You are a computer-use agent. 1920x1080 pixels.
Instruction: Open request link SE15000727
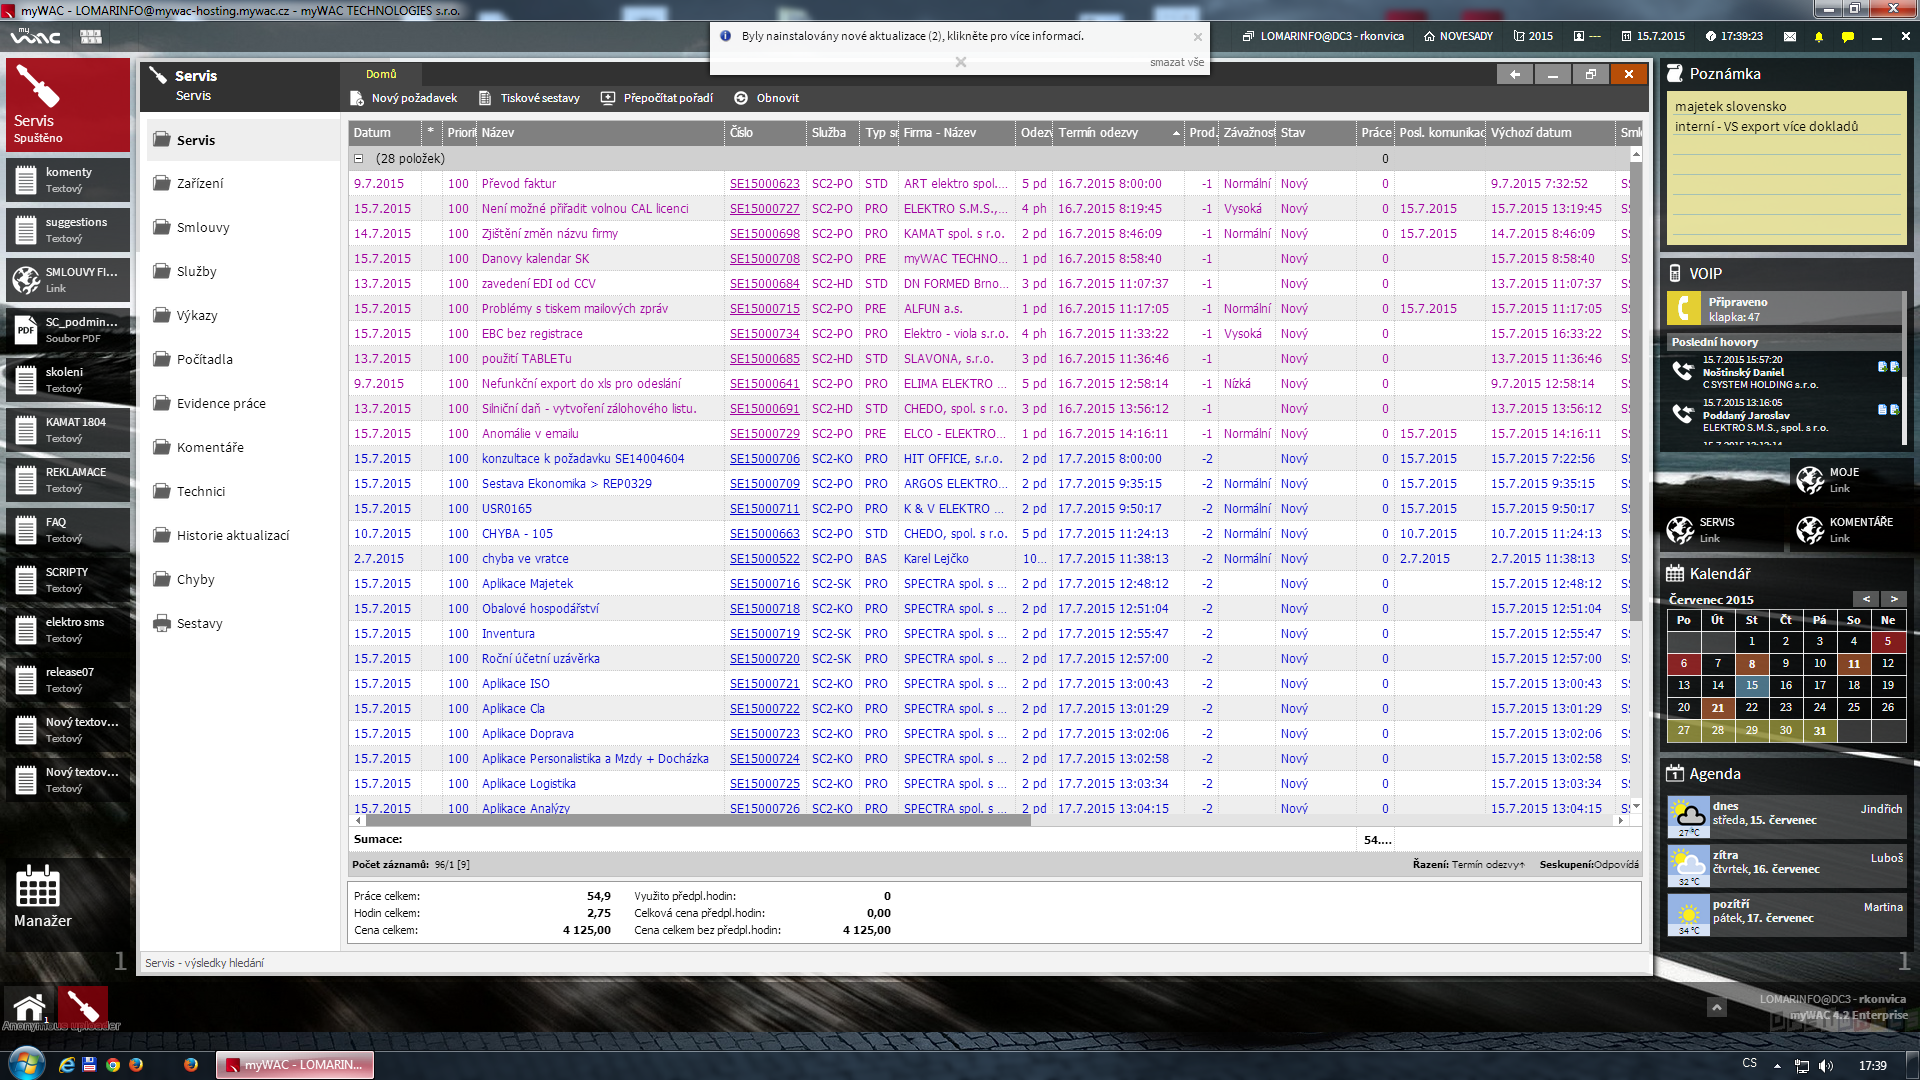click(764, 208)
